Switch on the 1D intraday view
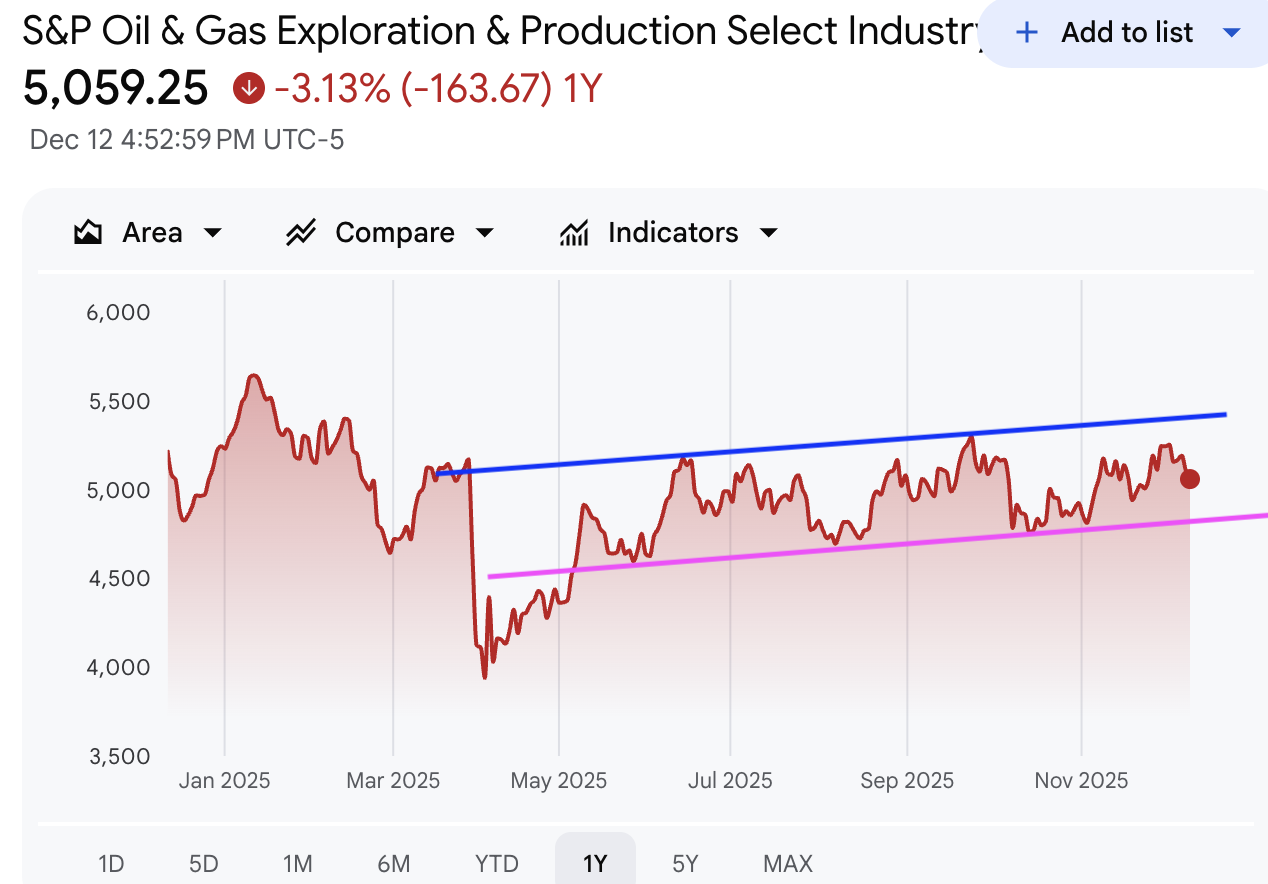The width and height of the screenshot is (1268, 884). tap(111, 862)
